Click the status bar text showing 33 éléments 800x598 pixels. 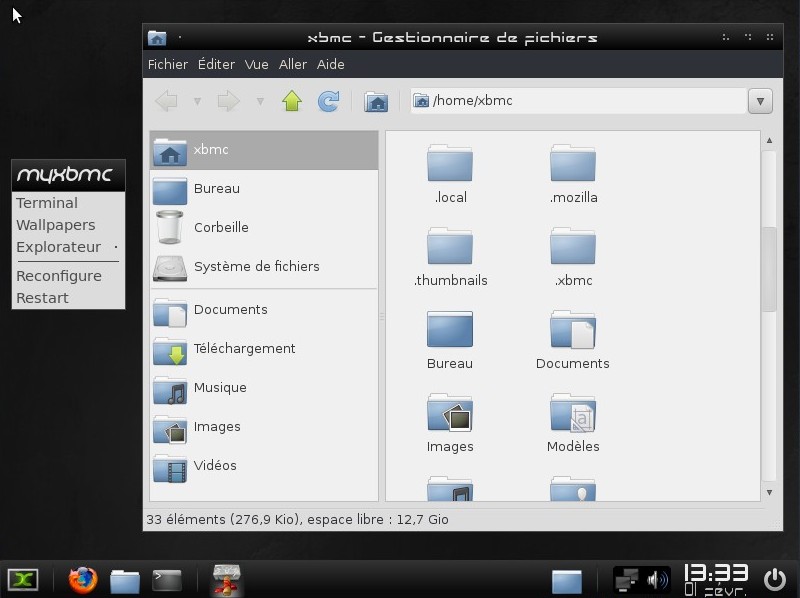[x=297, y=519]
